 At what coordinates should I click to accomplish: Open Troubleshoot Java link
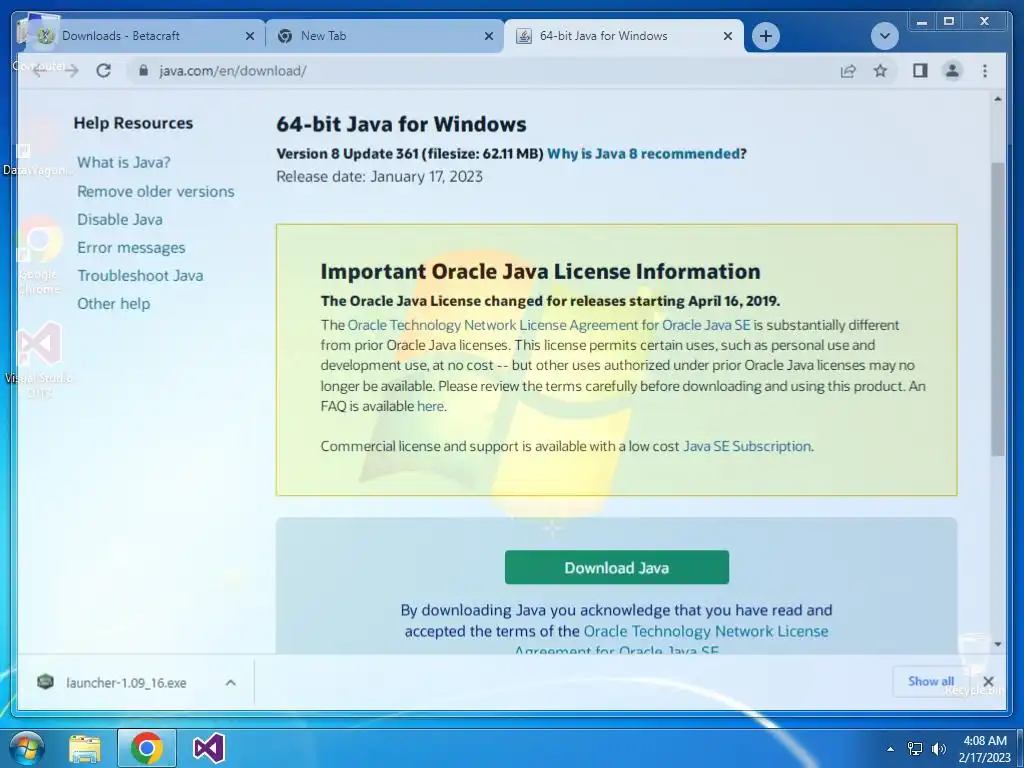(140, 276)
